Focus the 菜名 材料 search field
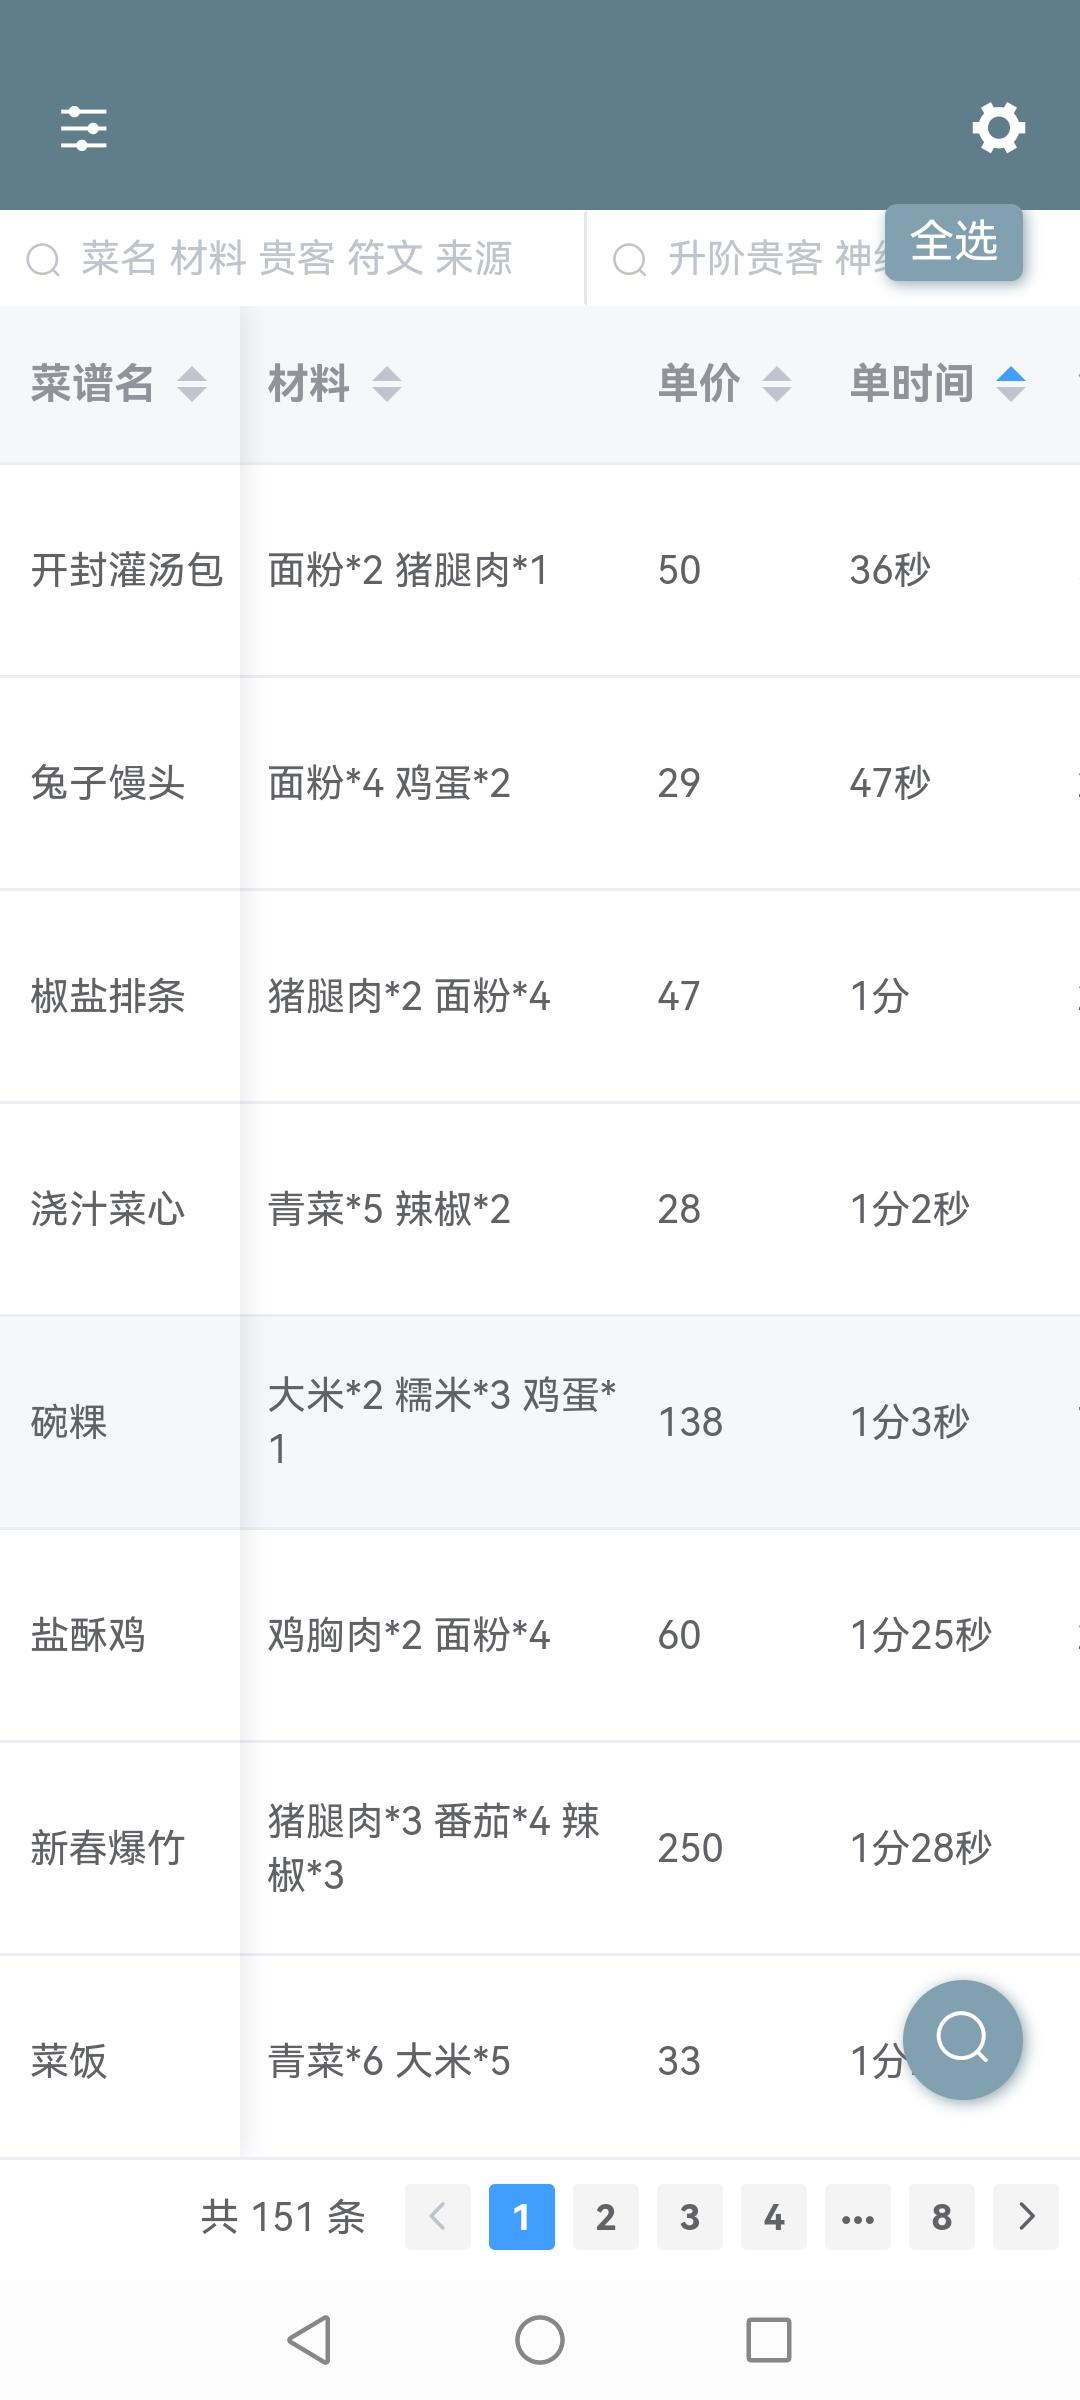The width and height of the screenshot is (1080, 2400). (292, 258)
